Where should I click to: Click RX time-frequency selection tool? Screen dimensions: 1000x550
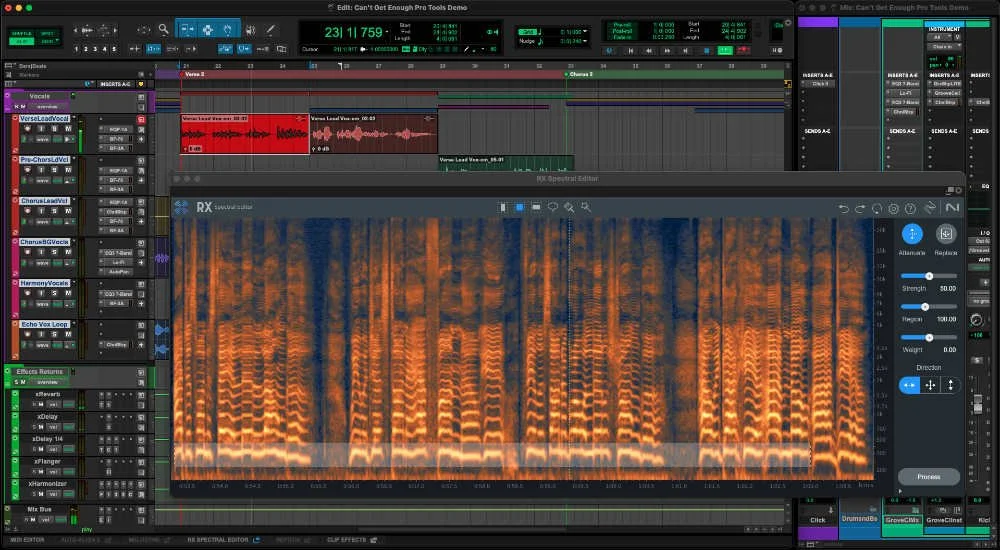tap(519, 207)
